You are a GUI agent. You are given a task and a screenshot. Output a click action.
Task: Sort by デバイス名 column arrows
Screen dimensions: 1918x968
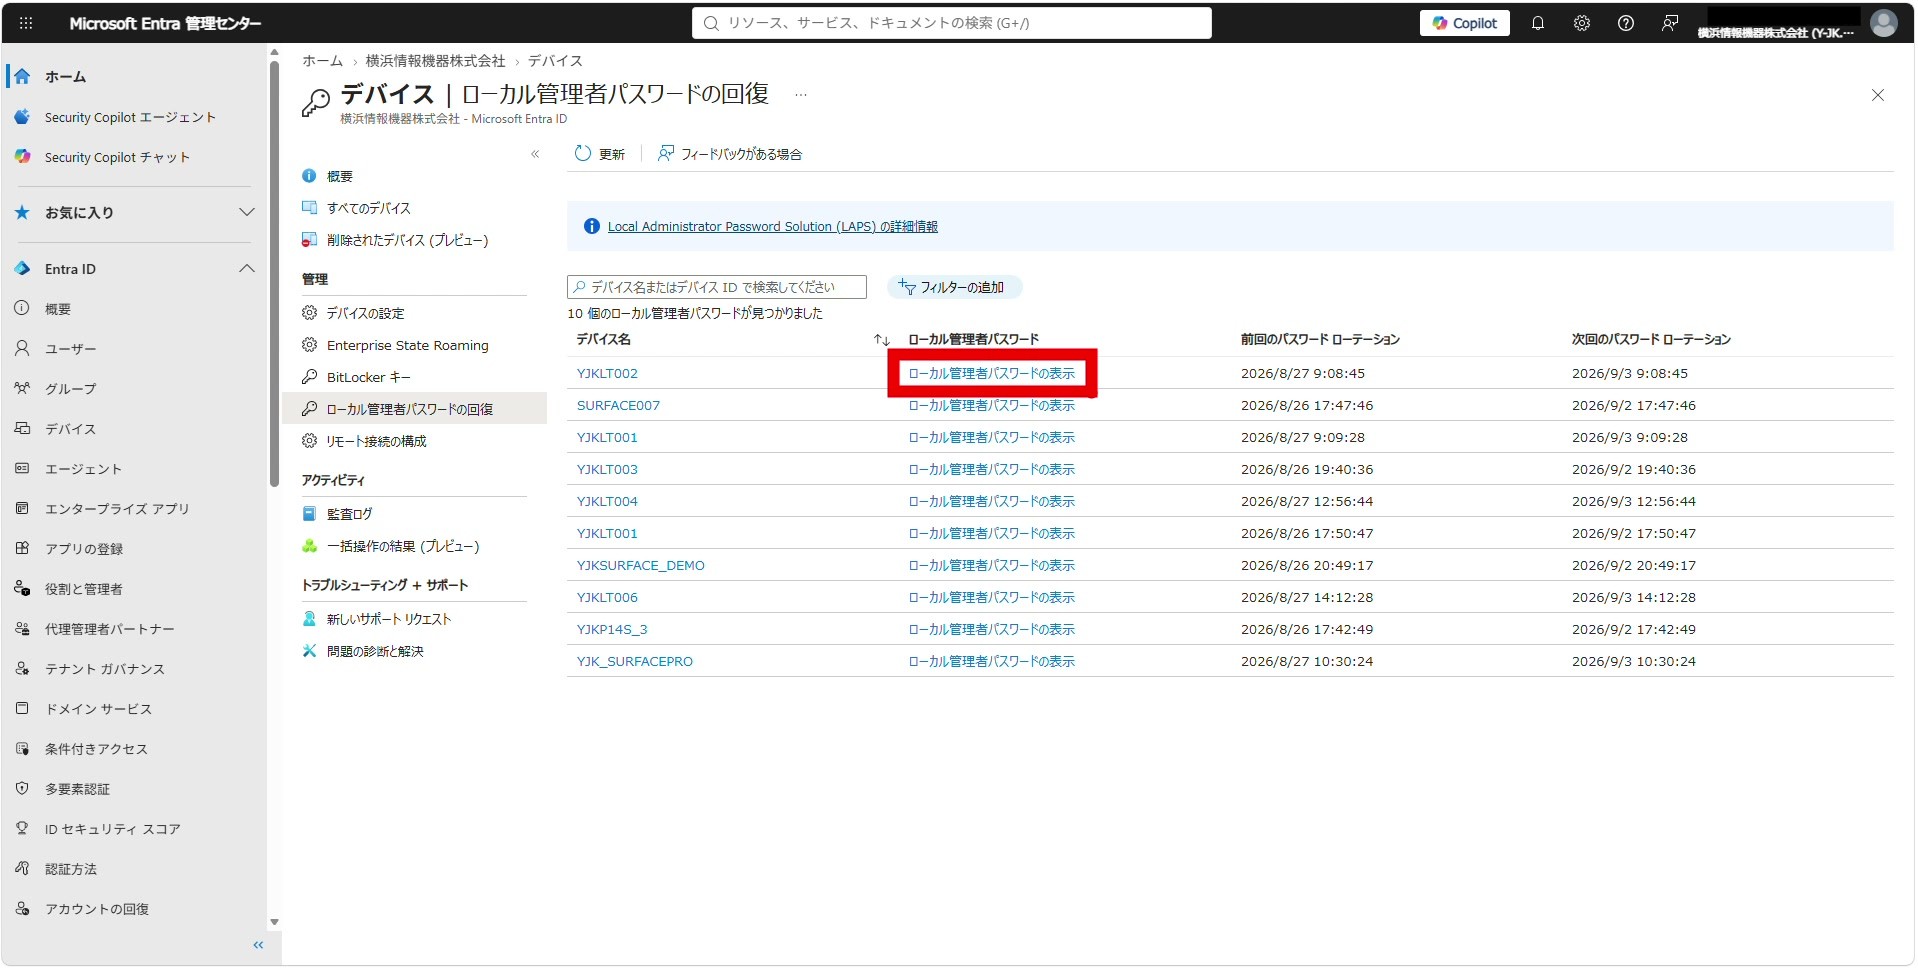[x=881, y=340]
